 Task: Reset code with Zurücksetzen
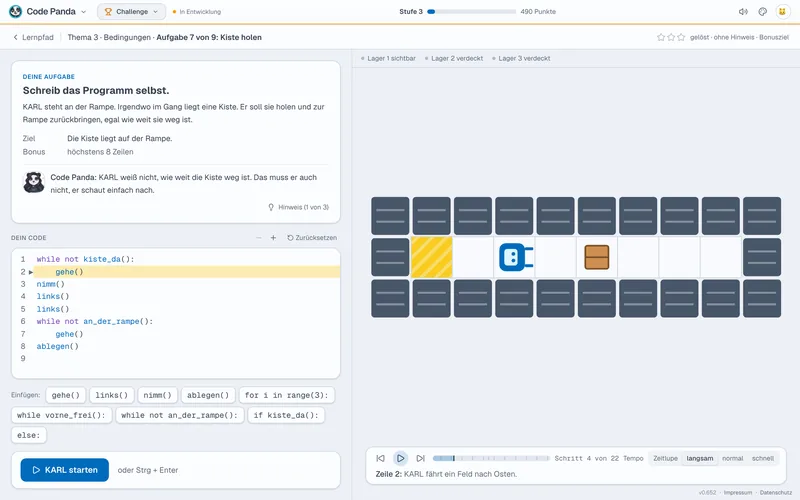click(312, 238)
